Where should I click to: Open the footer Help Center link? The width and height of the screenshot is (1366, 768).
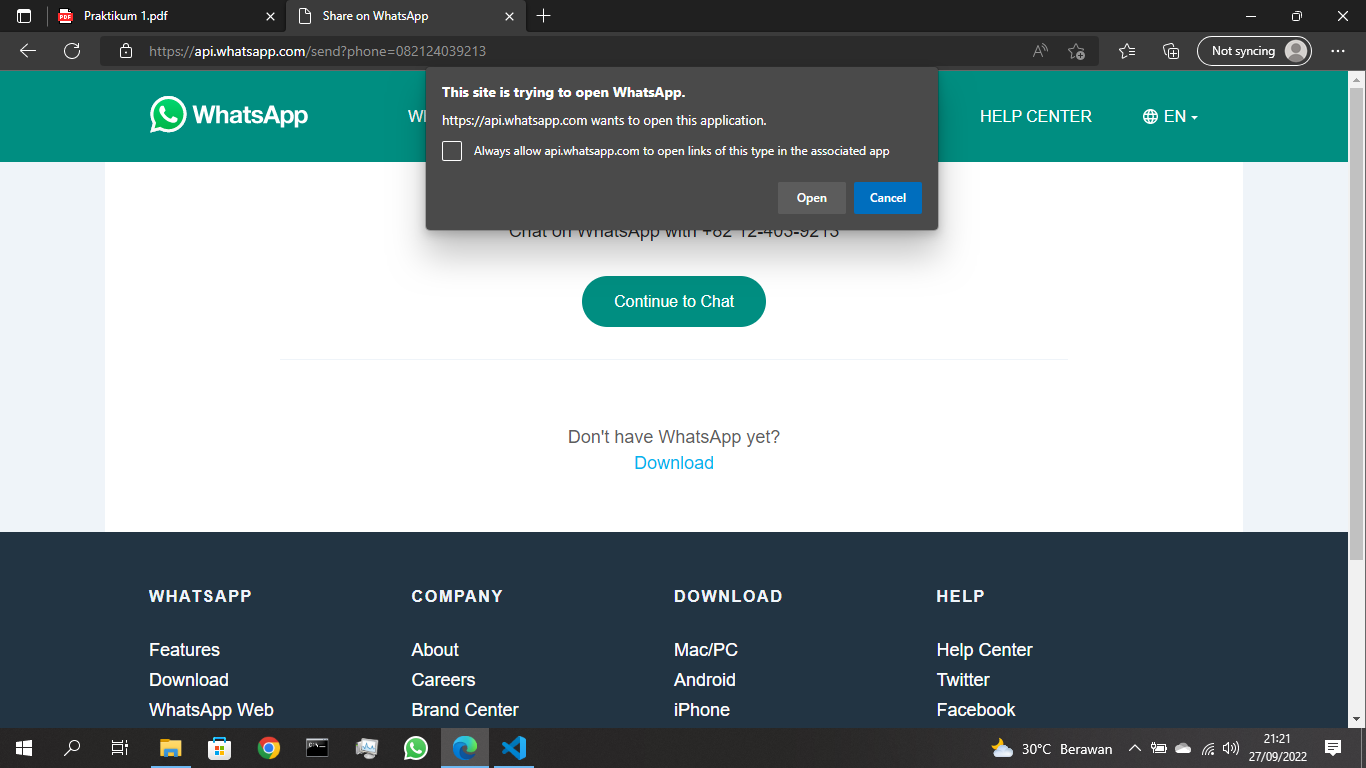click(x=984, y=650)
